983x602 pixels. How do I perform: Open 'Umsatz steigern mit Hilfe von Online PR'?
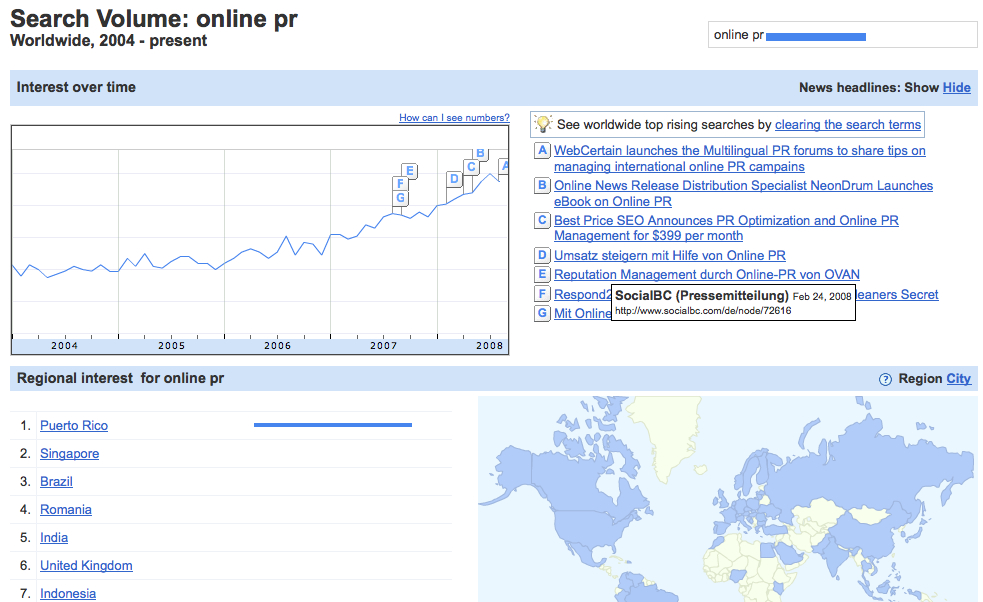669,256
